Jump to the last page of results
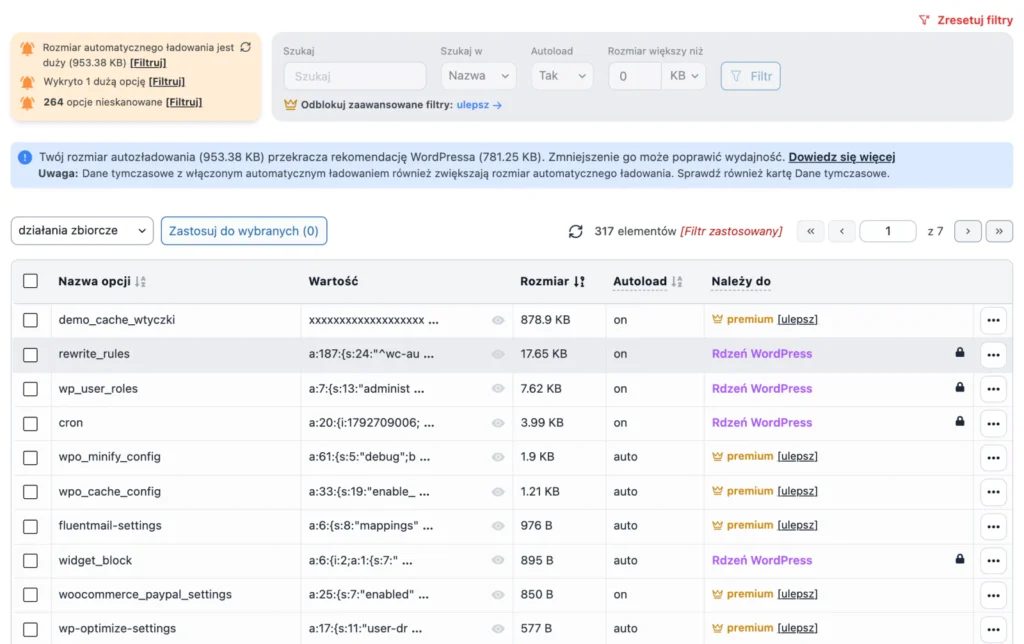The width and height of the screenshot is (1024, 644). [999, 231]
